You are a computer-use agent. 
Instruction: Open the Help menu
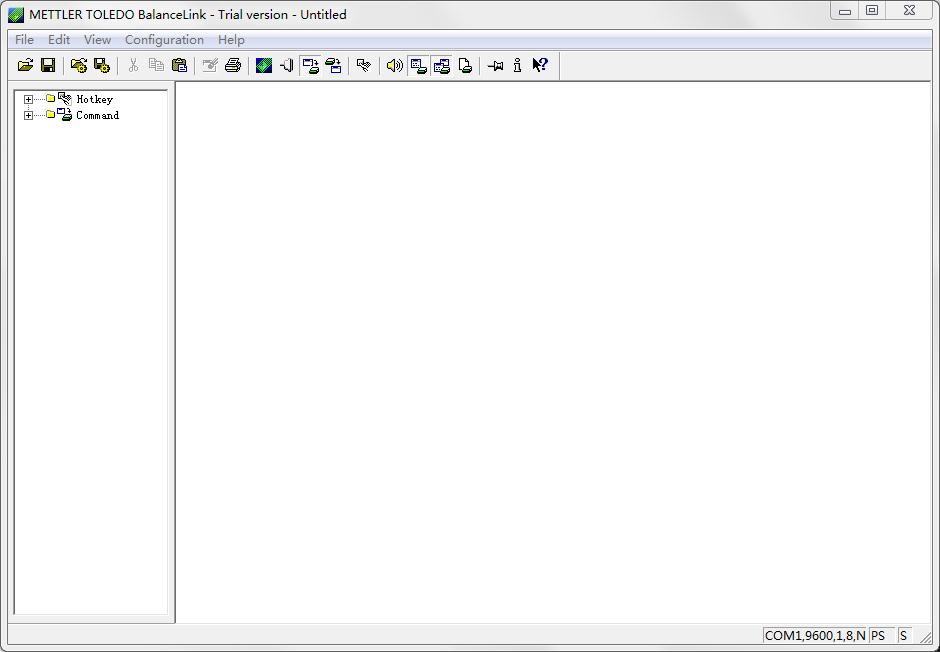[231, 40]
